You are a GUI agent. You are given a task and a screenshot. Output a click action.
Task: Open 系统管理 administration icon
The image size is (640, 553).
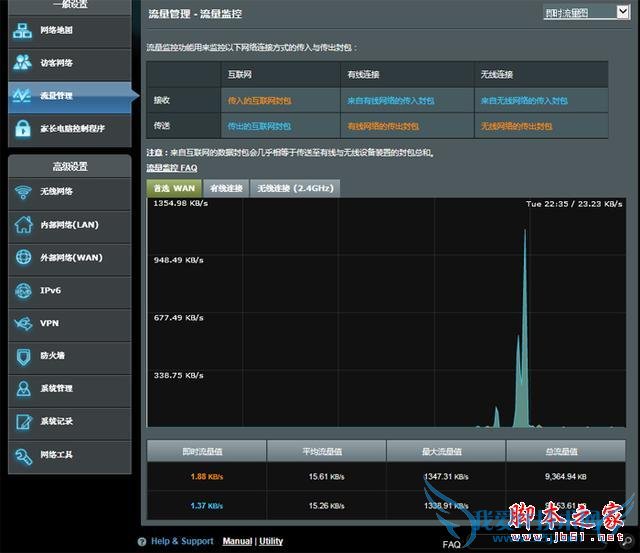(x=23, y=389)
